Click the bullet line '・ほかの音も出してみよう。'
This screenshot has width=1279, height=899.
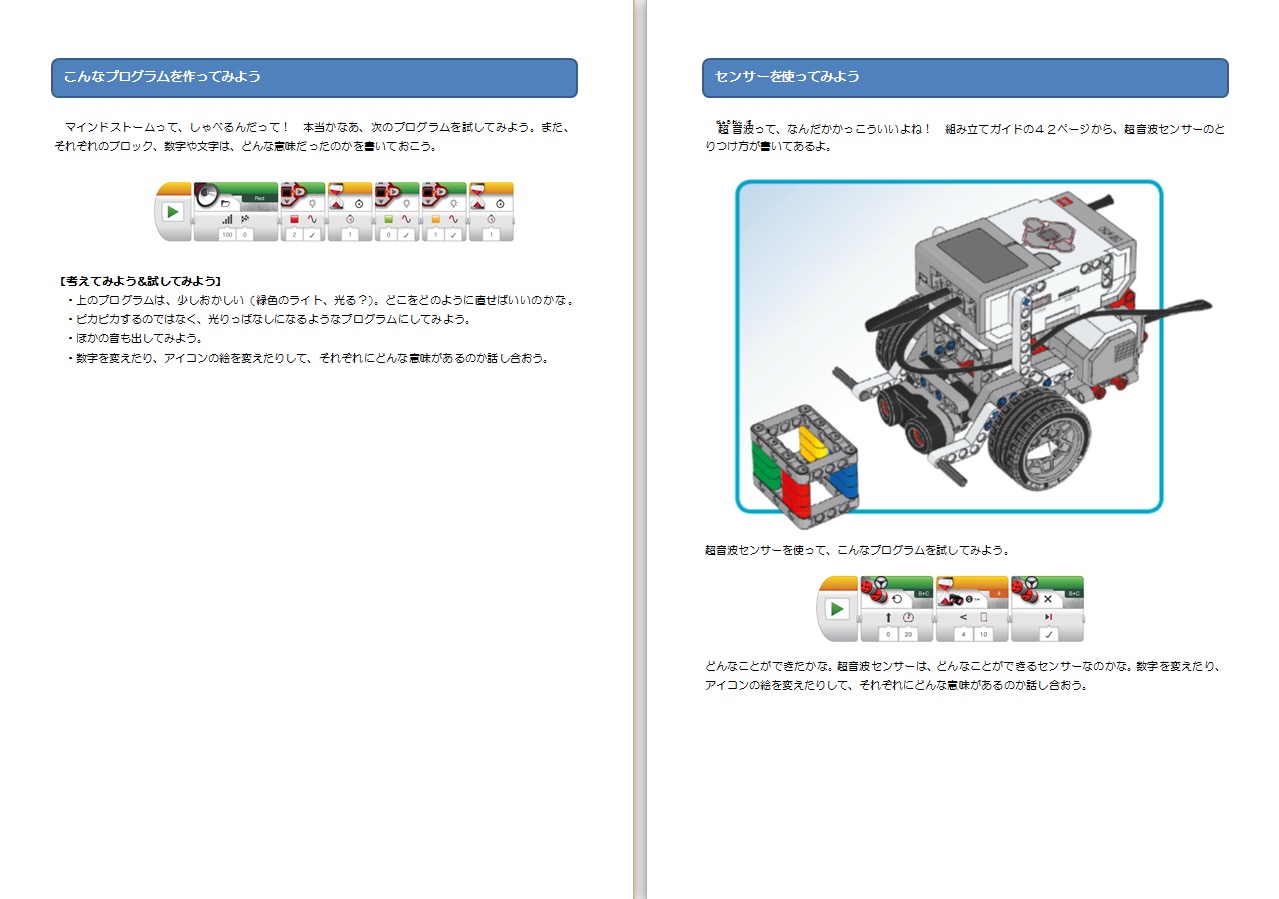pos(134,338)
